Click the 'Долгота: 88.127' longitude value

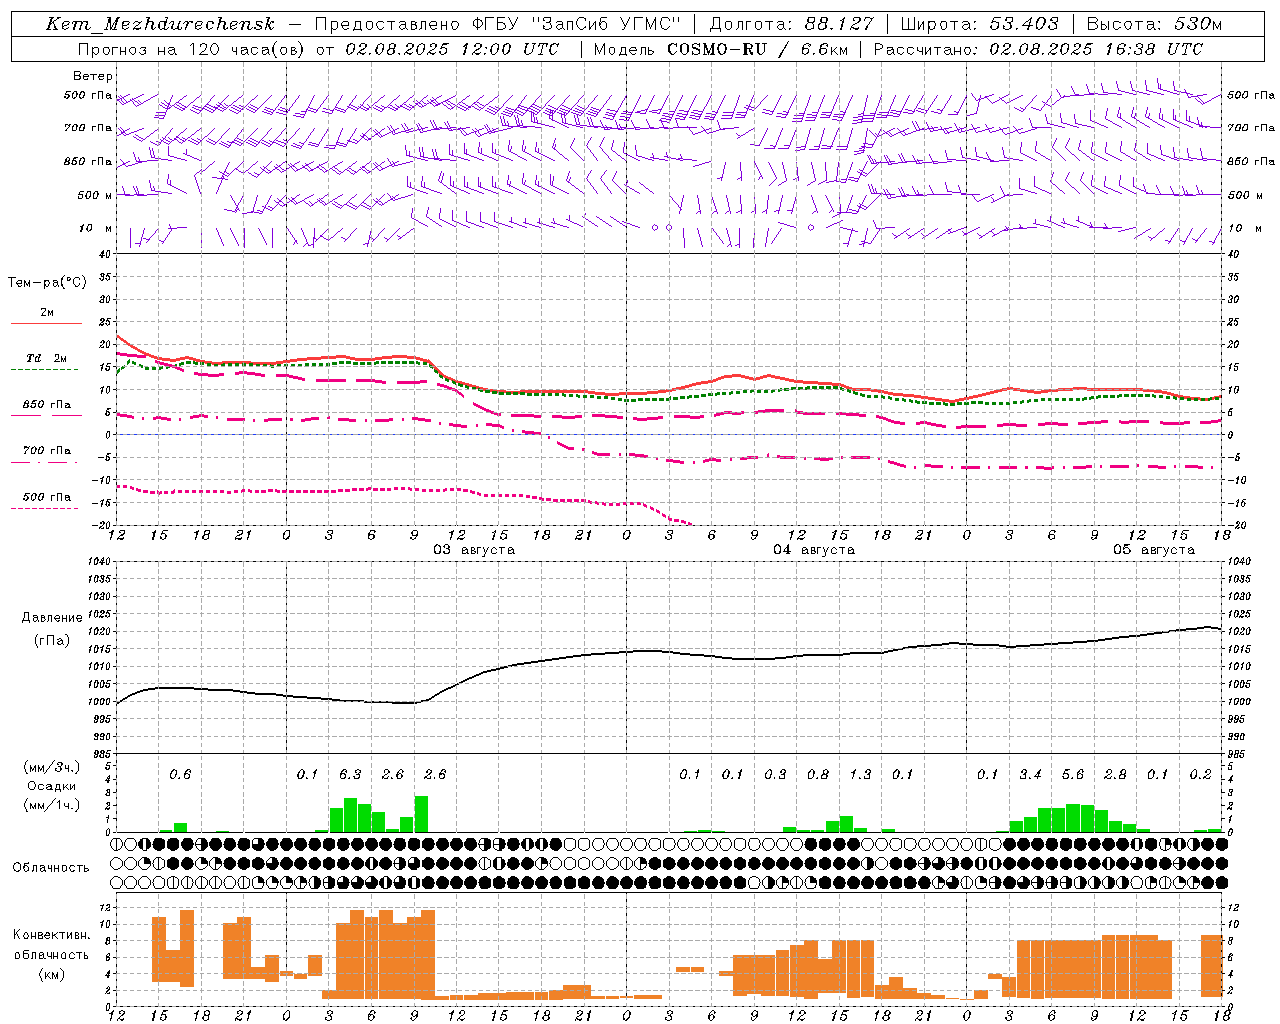[791, 24]
